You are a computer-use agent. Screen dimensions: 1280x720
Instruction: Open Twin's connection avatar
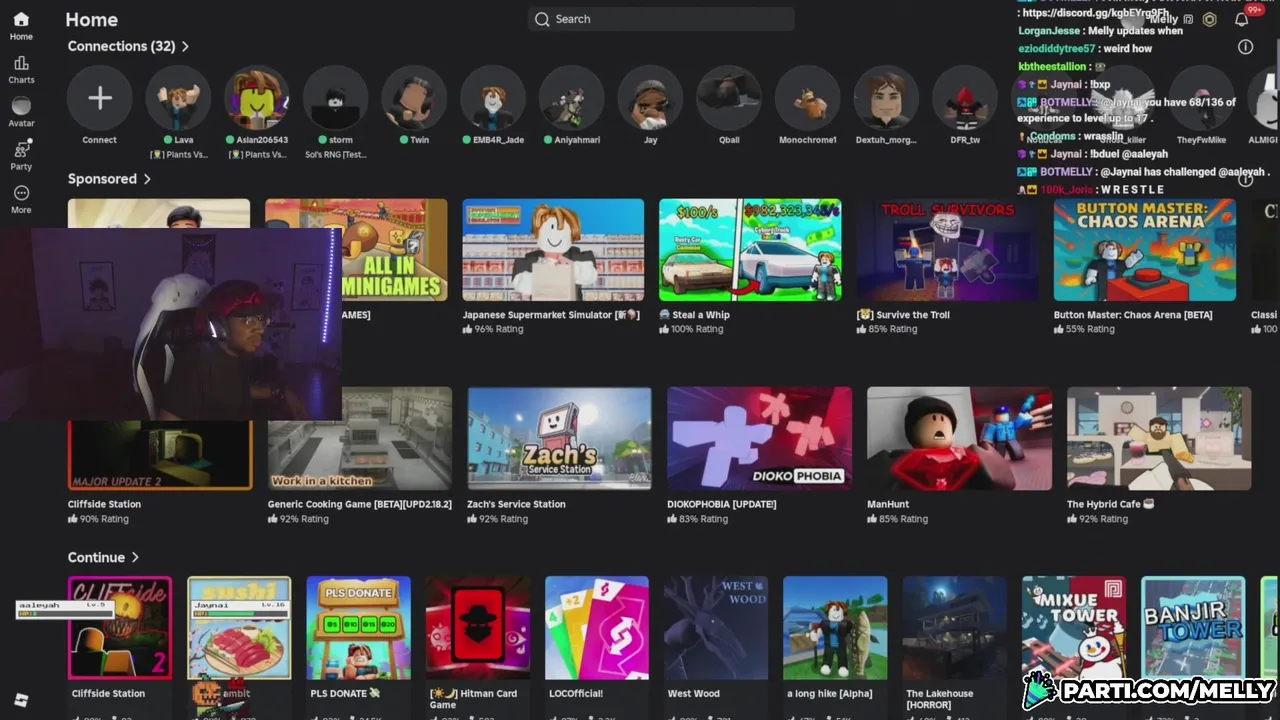click(414, 98)
